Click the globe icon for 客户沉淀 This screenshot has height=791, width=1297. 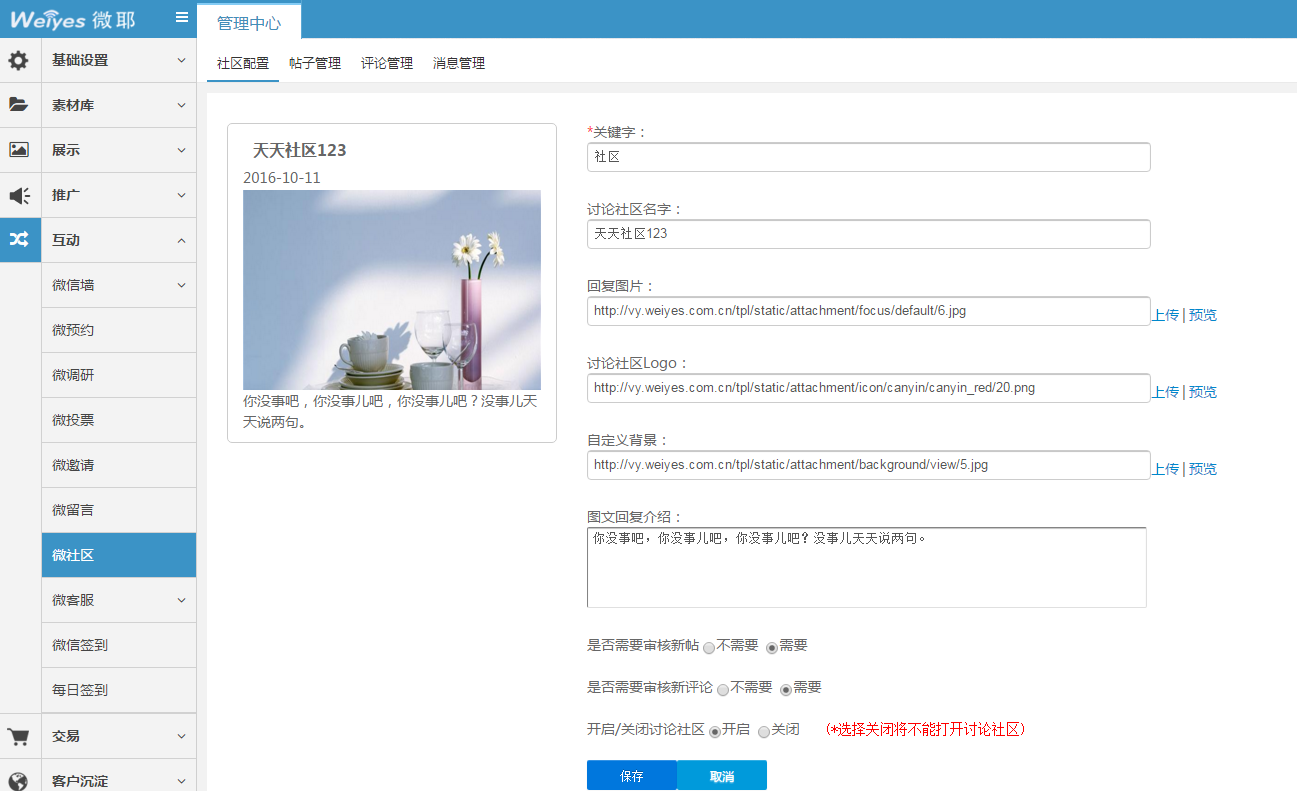[19, 780]
